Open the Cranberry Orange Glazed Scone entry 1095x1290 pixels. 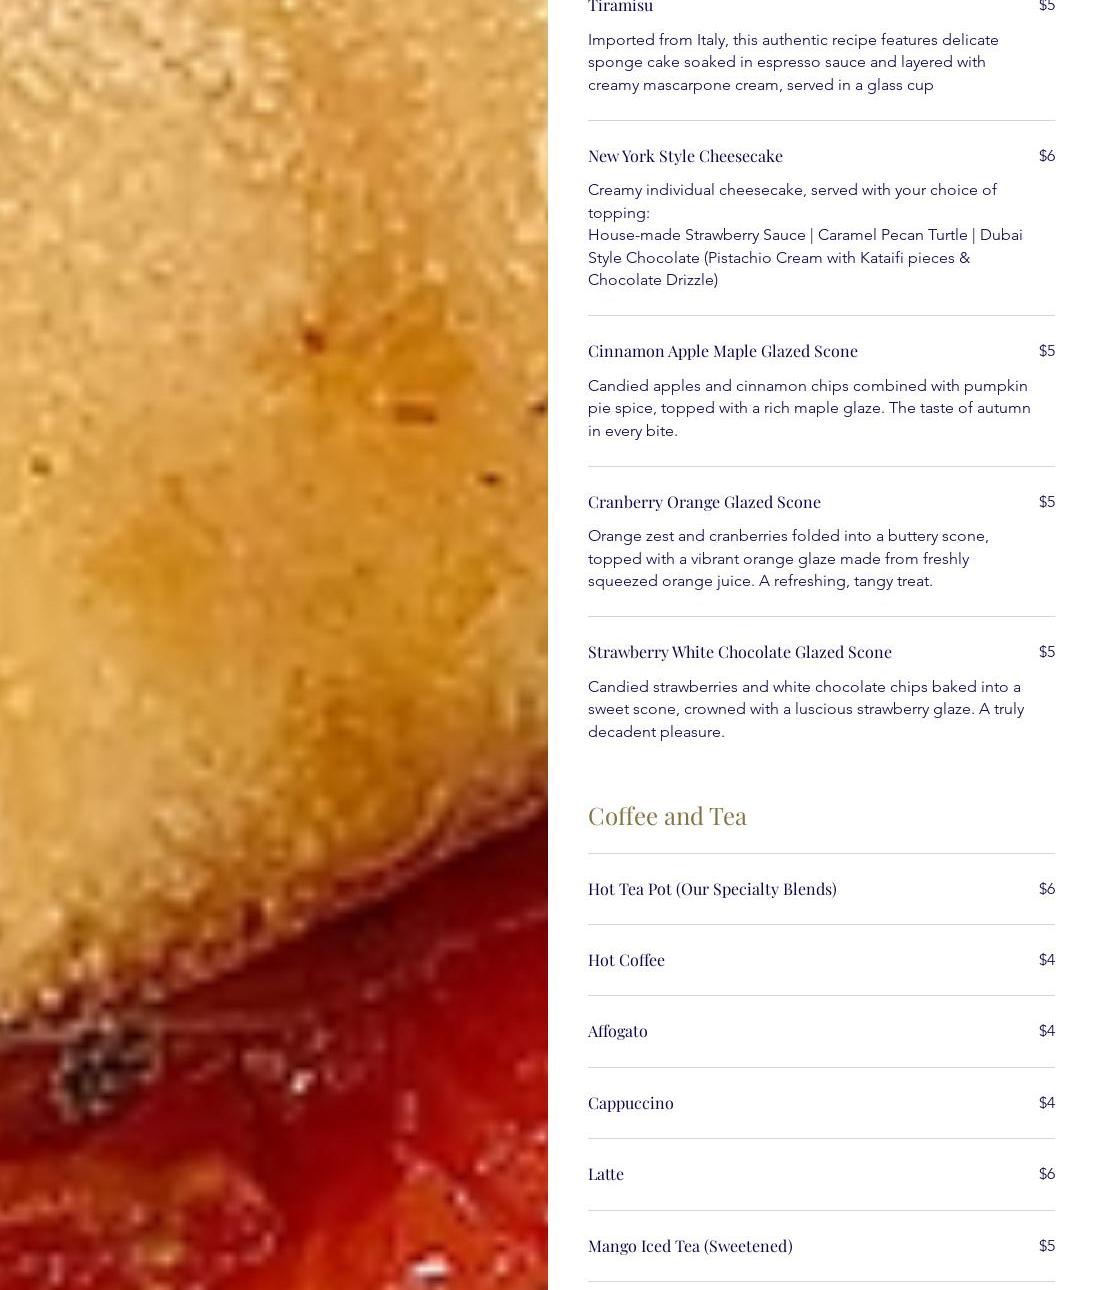coord(704,502)
